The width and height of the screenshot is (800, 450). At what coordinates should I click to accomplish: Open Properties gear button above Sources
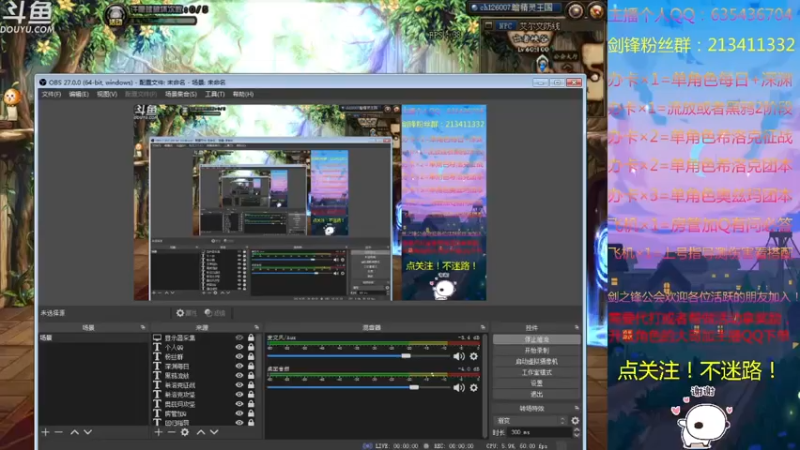pyautogui.click(x=186, y=313)
